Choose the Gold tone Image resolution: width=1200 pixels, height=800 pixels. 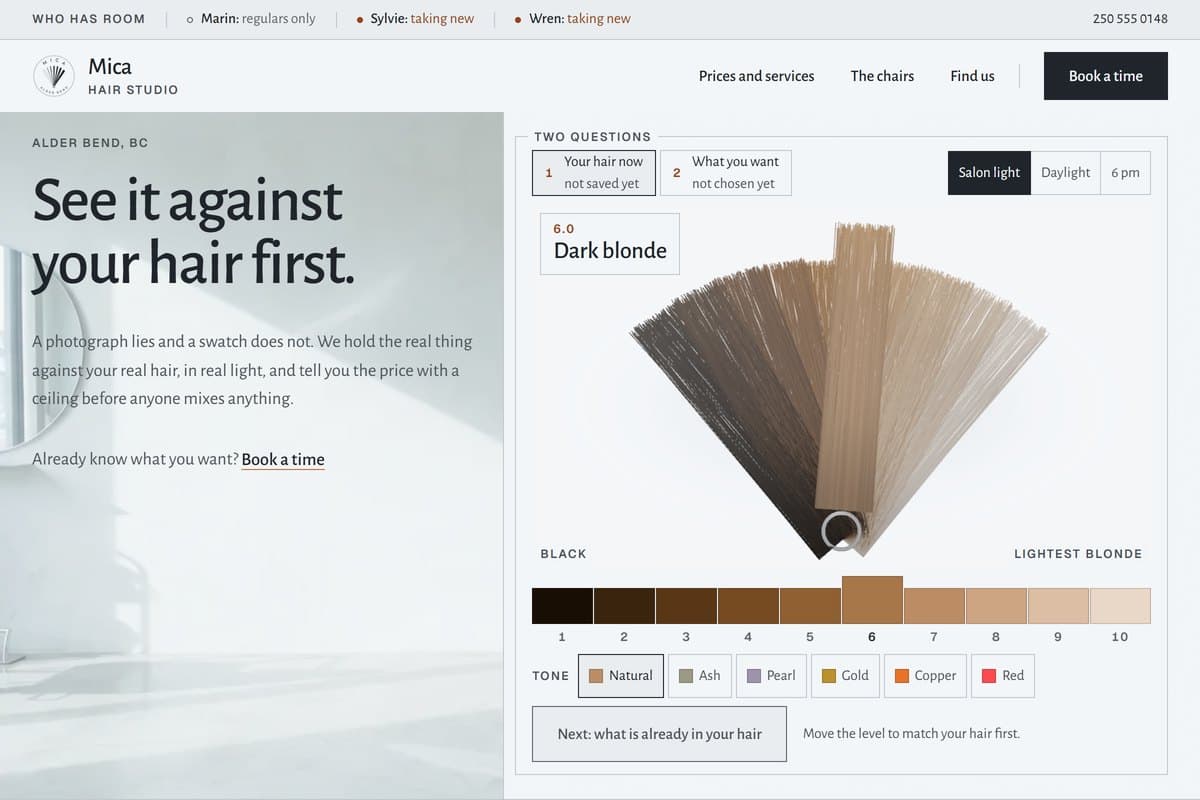coord(846,676)
